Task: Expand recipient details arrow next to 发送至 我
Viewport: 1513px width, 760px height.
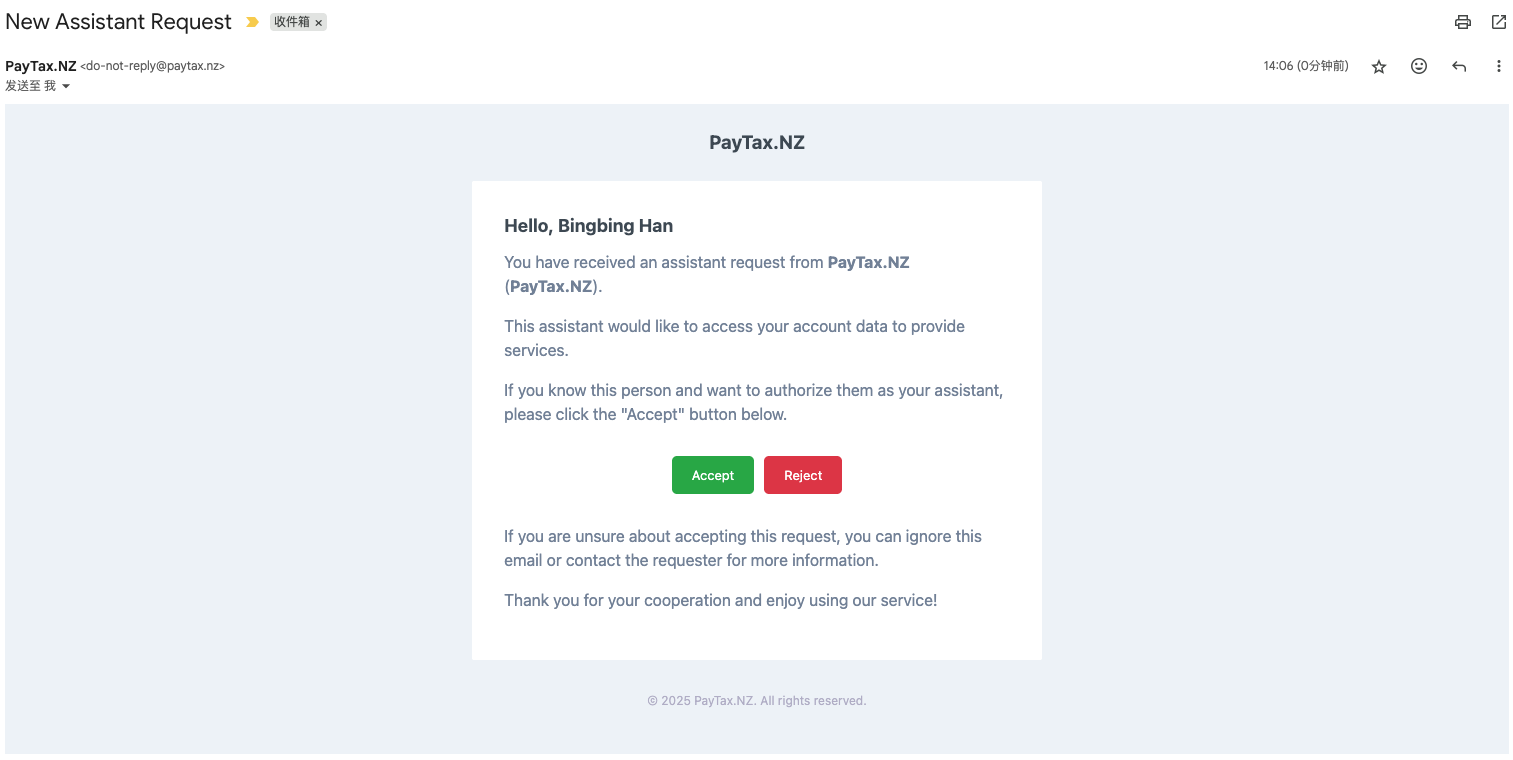Action: [x=66, y=86]
